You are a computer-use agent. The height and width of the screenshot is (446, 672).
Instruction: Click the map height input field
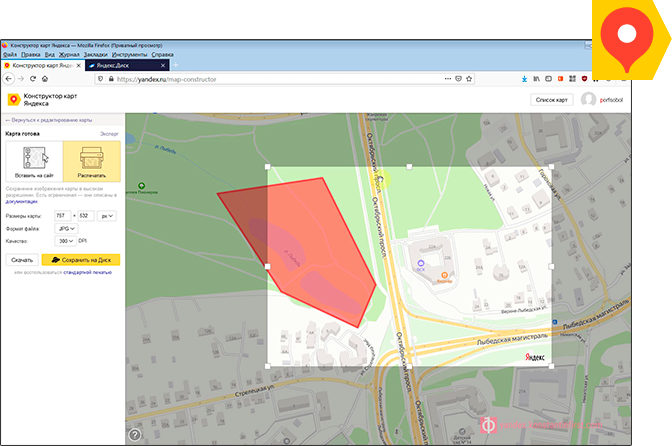[86, 216]
